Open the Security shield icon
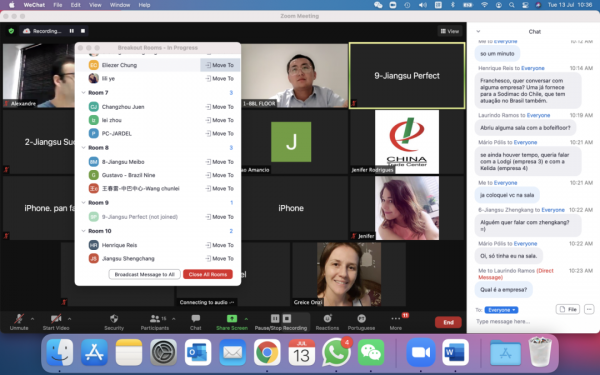 tap(114, 318)
